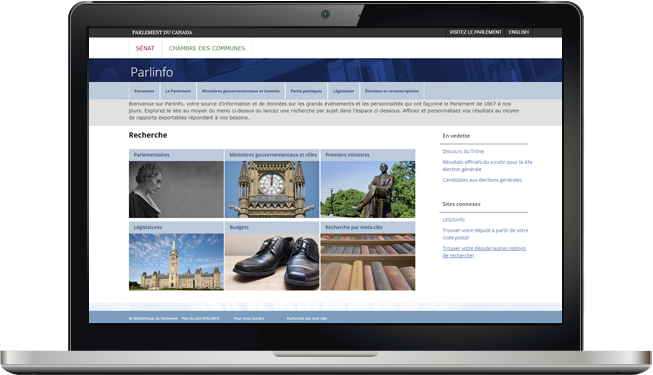Open the Personnes menu
The height and width of the screenshot is (375, 653).
[x=144, y=91]
